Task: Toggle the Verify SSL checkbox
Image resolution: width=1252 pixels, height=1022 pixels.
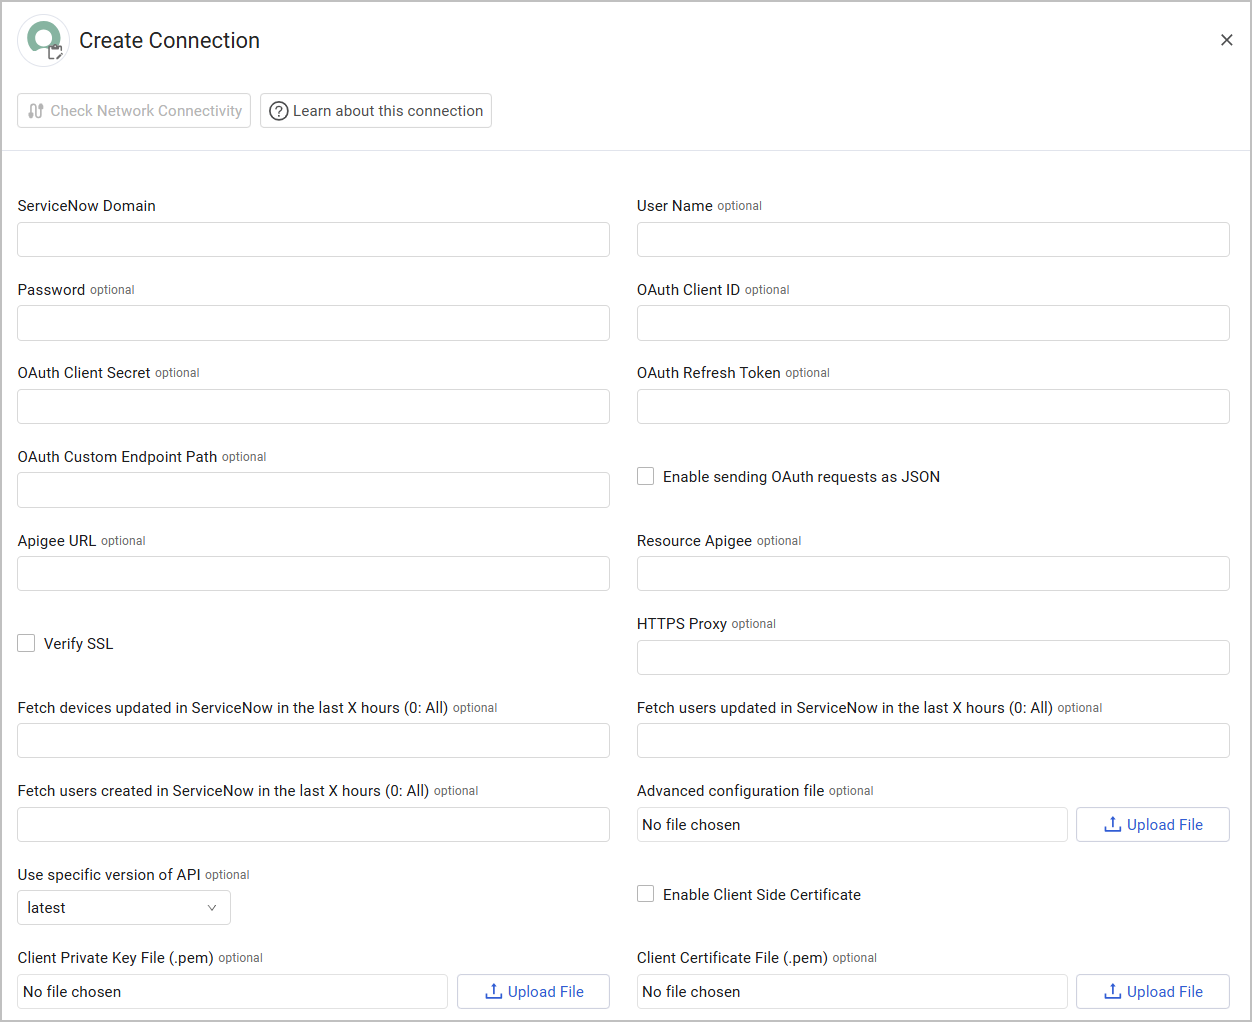Action: 26,643
